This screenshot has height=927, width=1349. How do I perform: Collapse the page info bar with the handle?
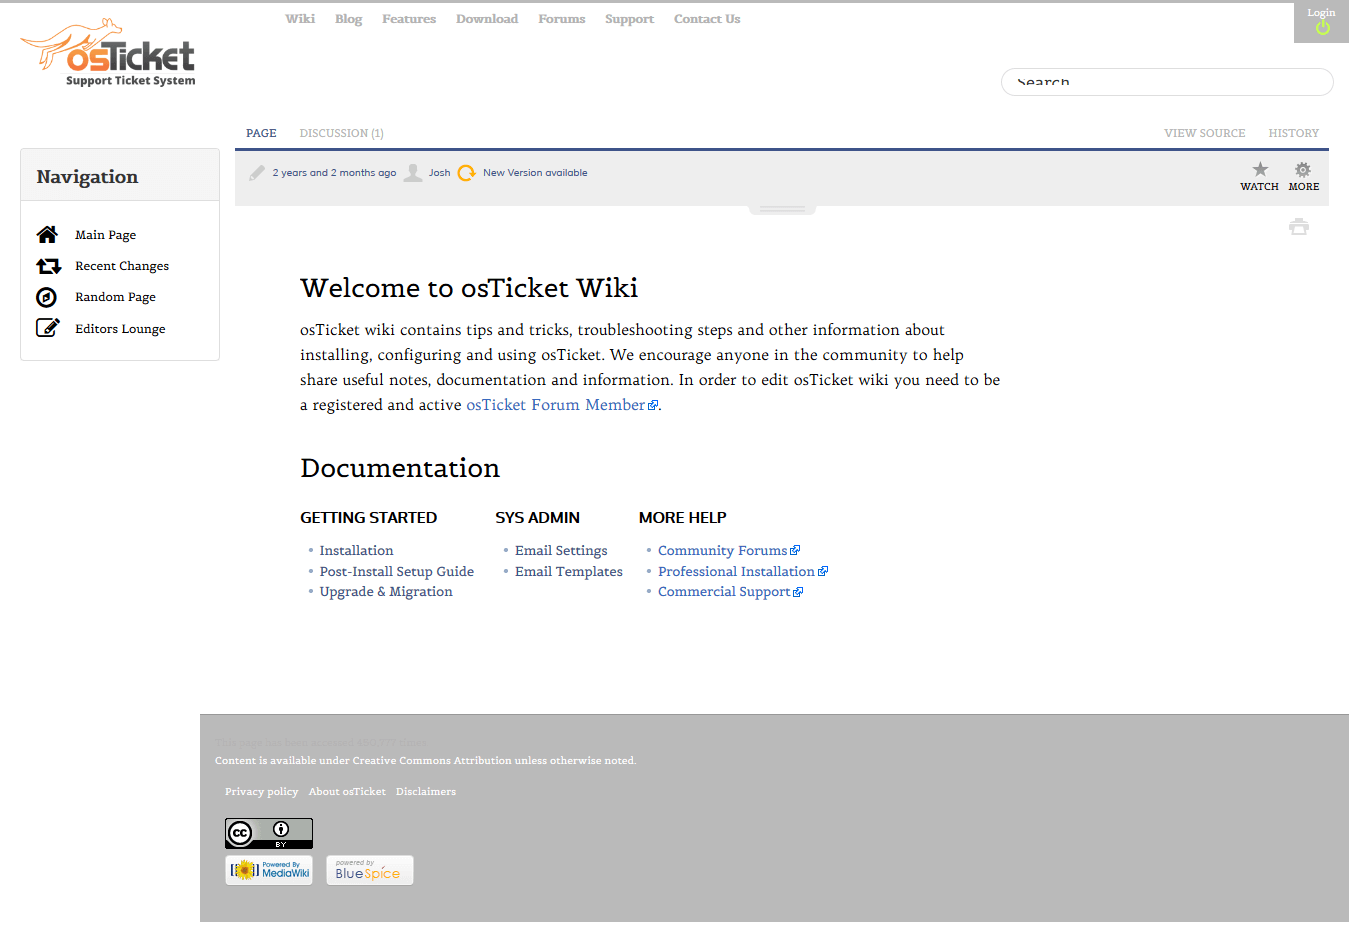click(x=782, y=210)
